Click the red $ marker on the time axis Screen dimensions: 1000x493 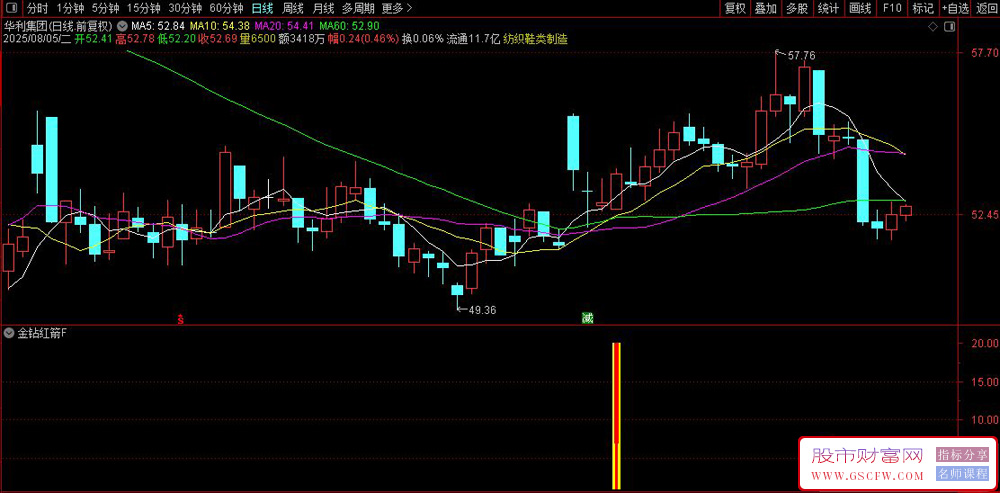pyautogui.click(x=181, y=319)
